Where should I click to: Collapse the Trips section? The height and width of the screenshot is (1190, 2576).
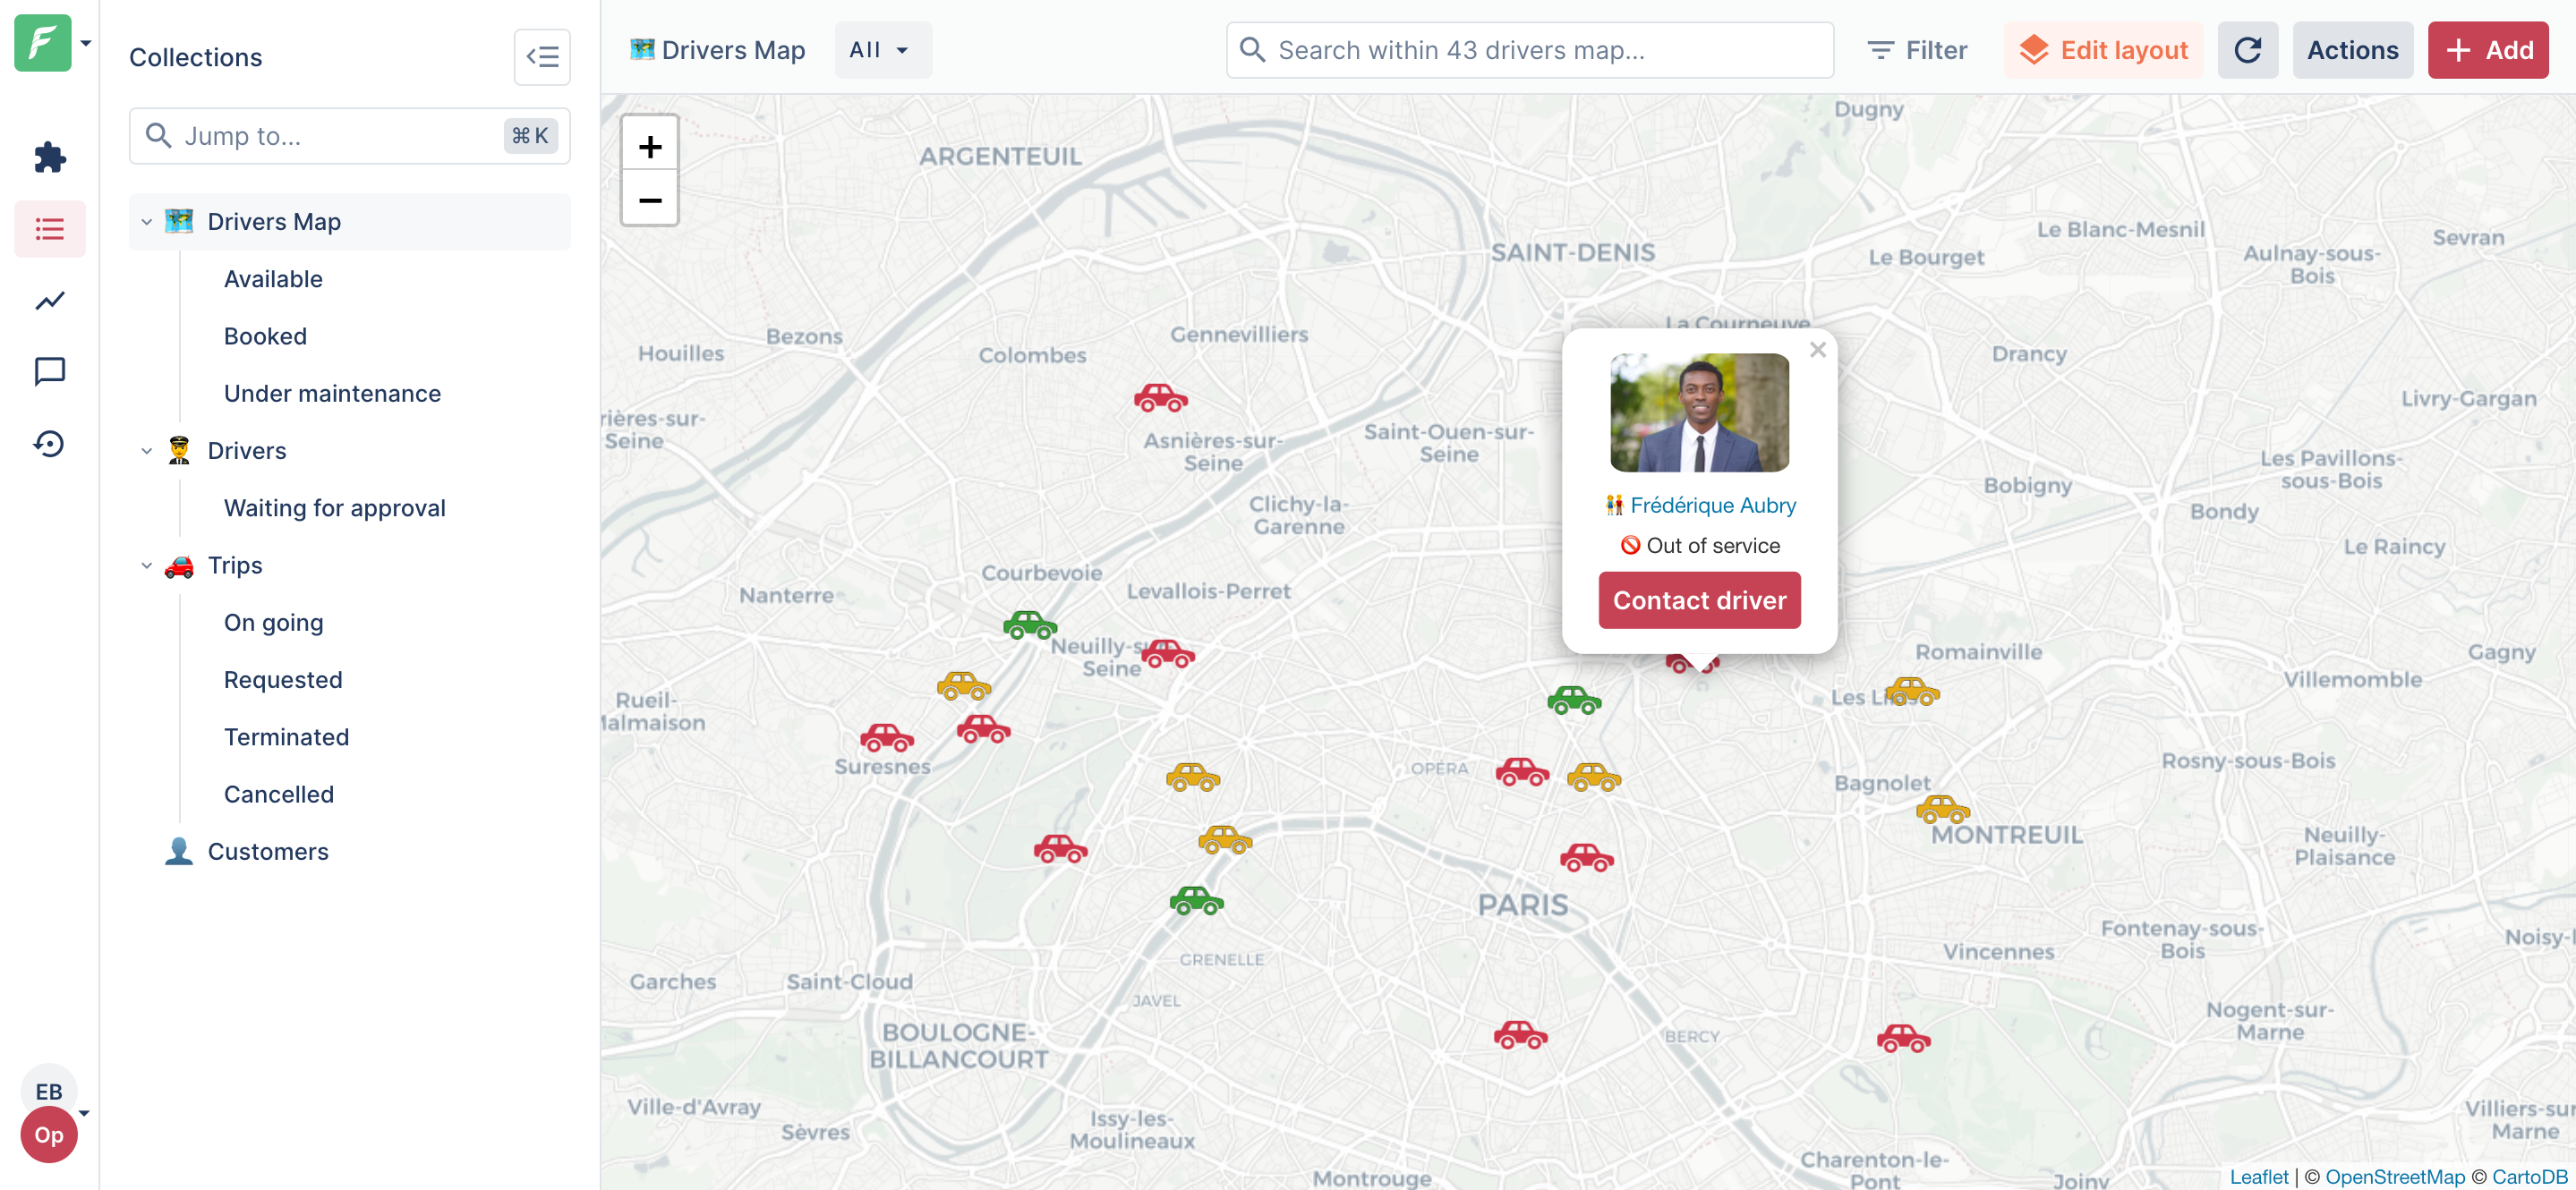(146, 565)
